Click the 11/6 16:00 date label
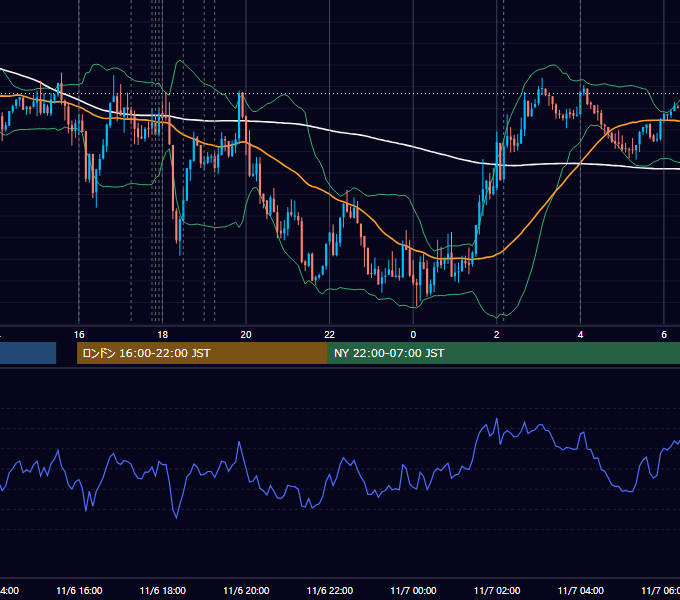 (79, 590)
